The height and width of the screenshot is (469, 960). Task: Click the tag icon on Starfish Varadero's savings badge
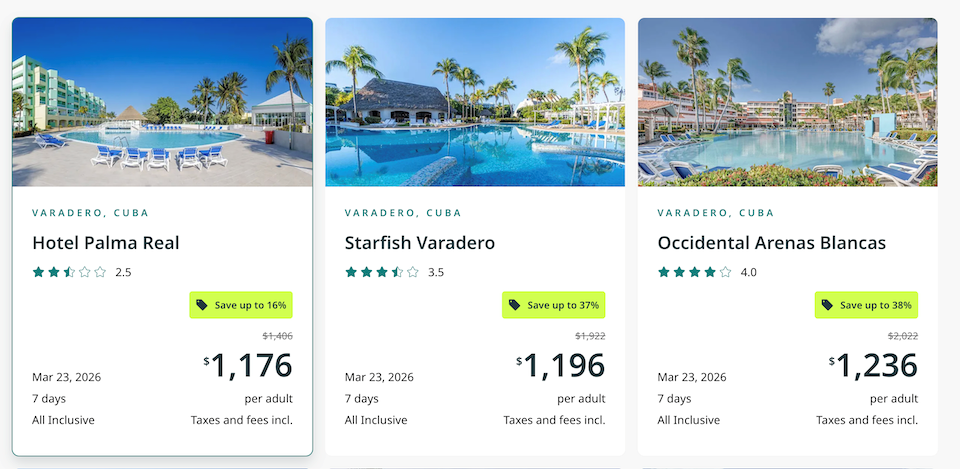(x=515, y=305)
